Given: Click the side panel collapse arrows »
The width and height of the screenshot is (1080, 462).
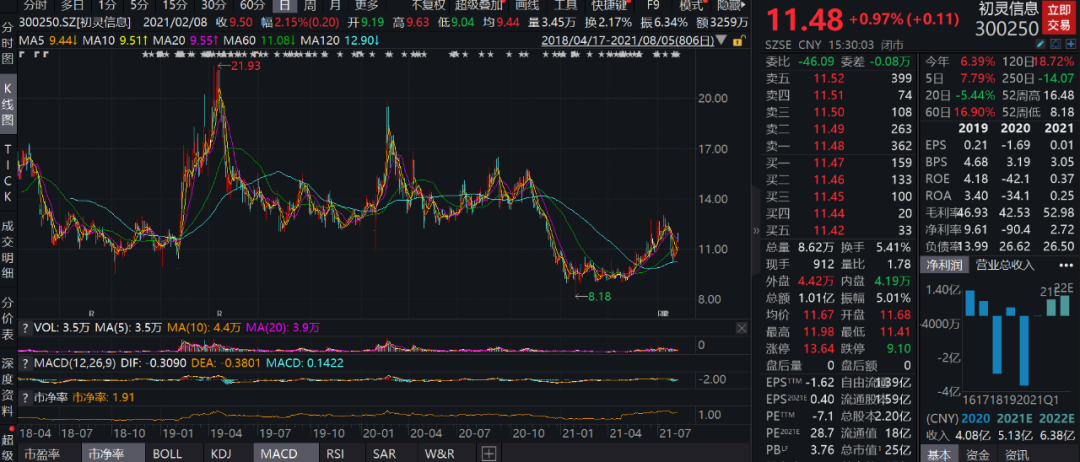Looking at the screenshot, I should (756, 230).
